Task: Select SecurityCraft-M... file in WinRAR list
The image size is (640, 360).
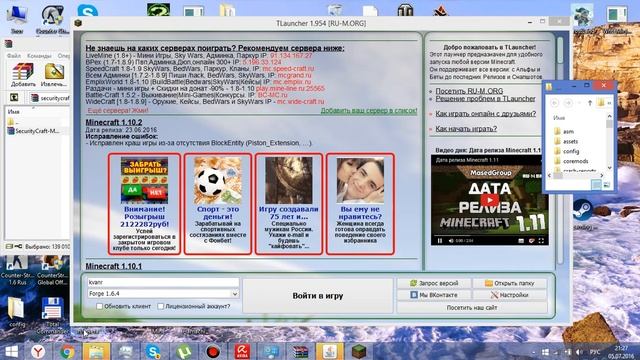Action: [34, 131]
